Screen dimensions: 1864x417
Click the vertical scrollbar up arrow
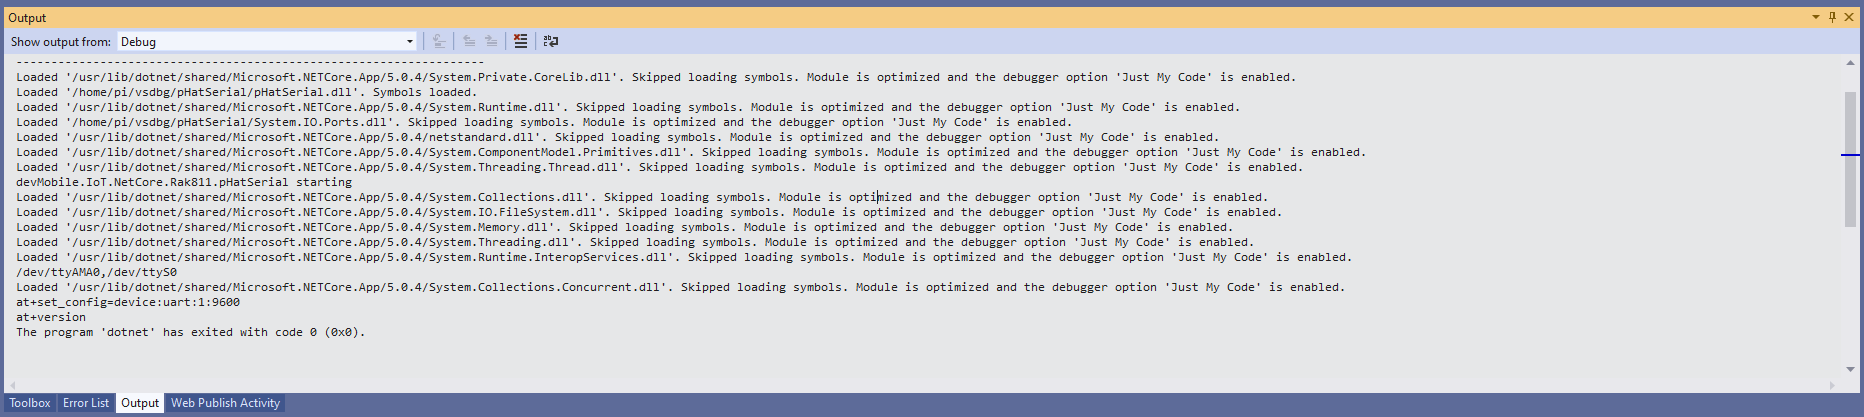(1850, 63)
